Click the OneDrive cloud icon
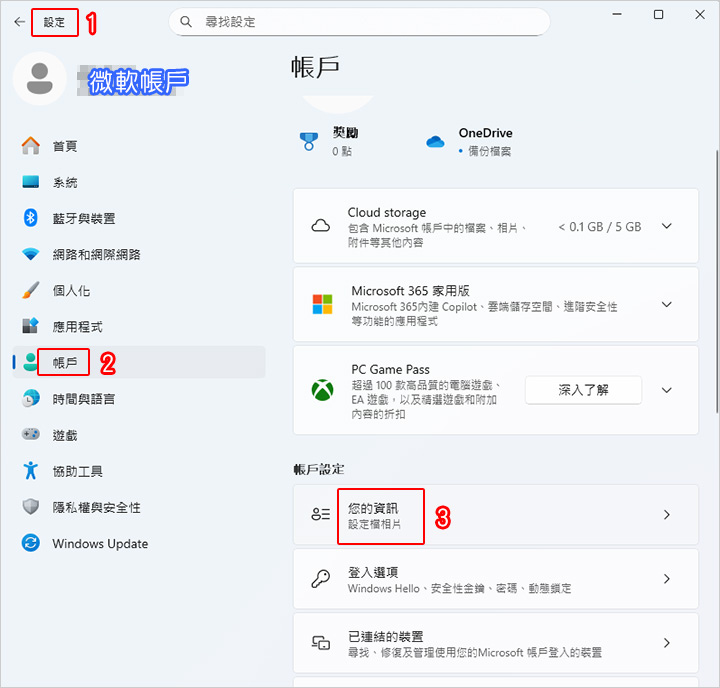The image size is (720, 688). click(435, 141)
